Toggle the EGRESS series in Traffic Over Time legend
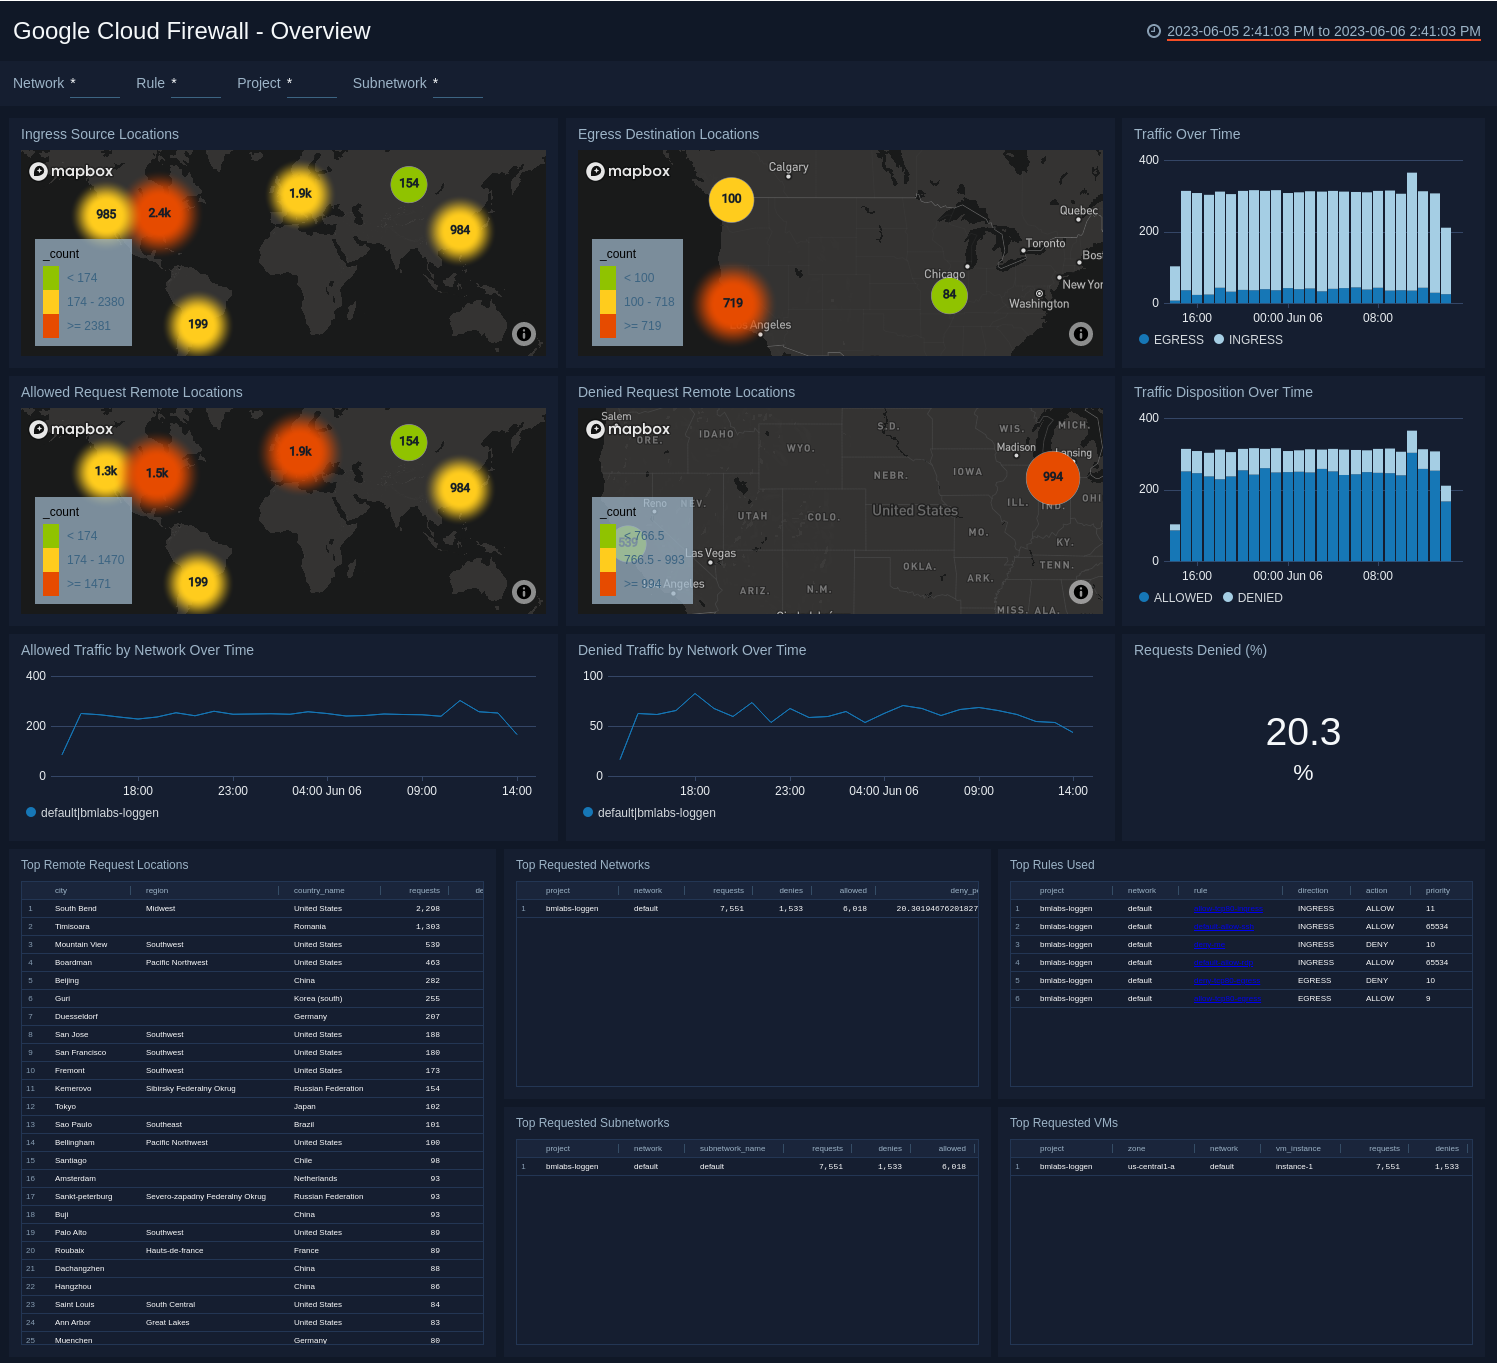The height and width of the screenshot is (1363, 1498). pyautogui.click(x=1171, y=339)
